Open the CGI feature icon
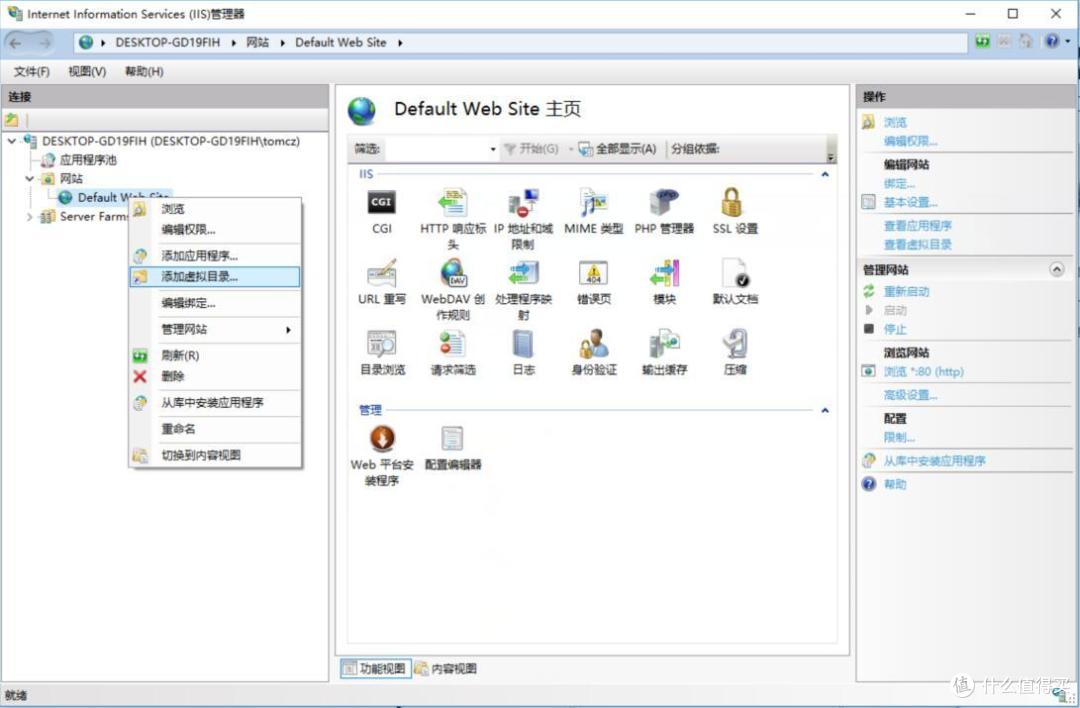1080x708 pixels. point(381,204)
